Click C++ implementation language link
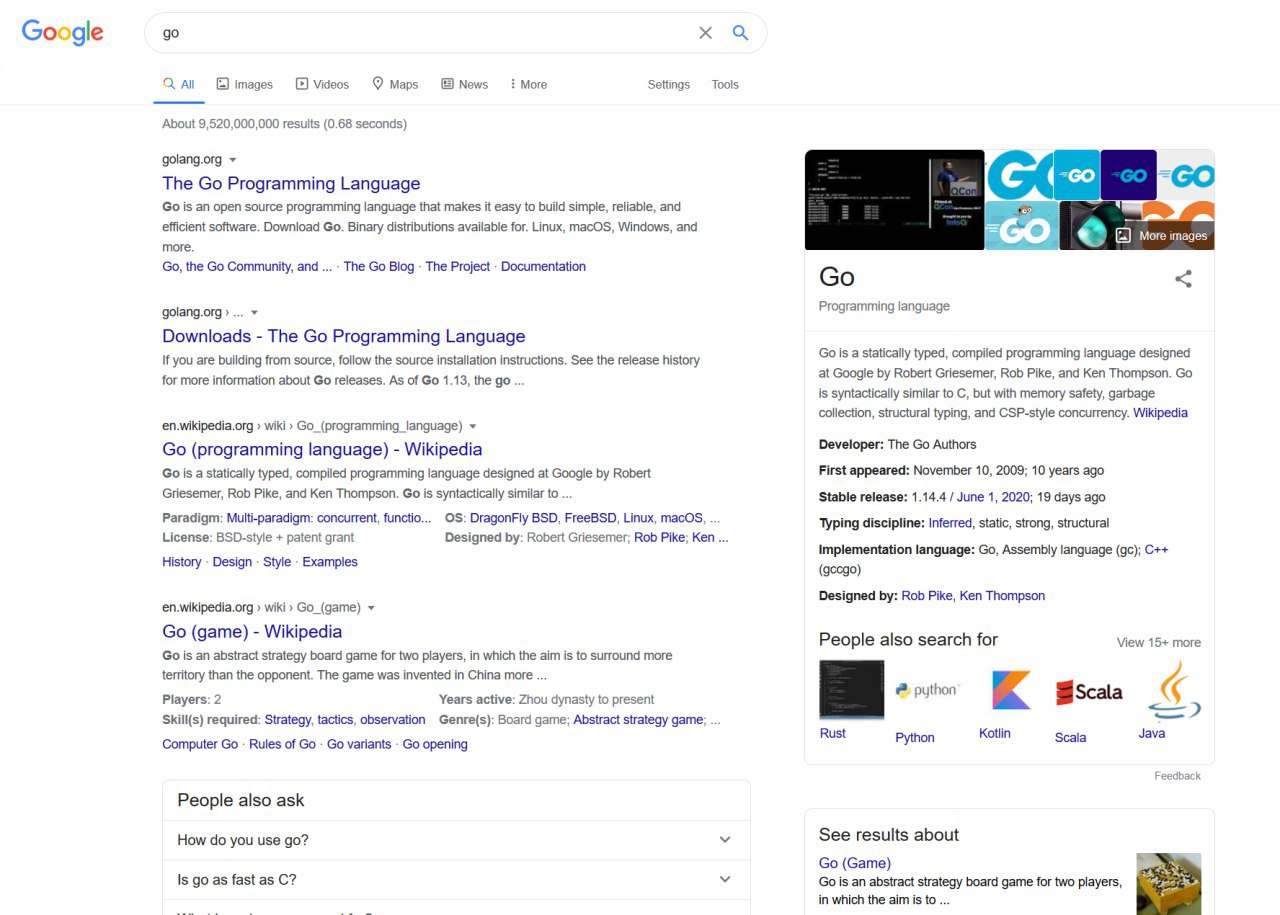1280x915 pixels. 1156,550
